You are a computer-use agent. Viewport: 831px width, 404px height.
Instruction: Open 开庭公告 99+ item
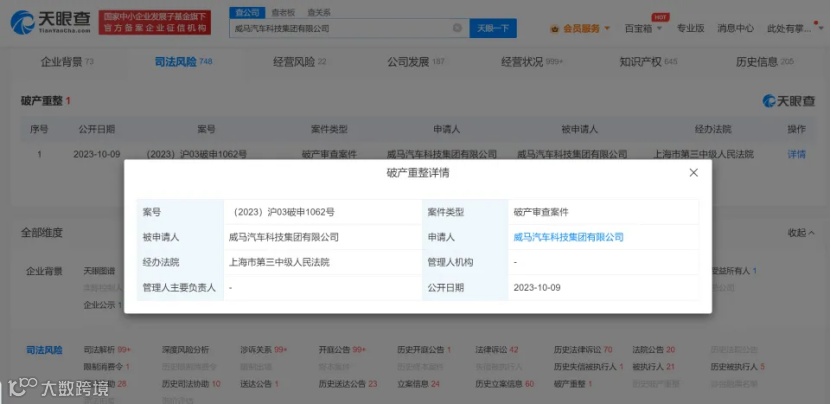[x=342, y=350]
